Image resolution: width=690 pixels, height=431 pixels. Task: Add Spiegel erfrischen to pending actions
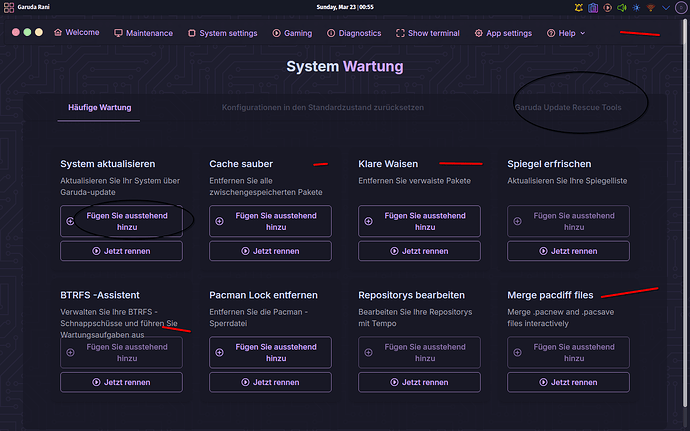569,221
